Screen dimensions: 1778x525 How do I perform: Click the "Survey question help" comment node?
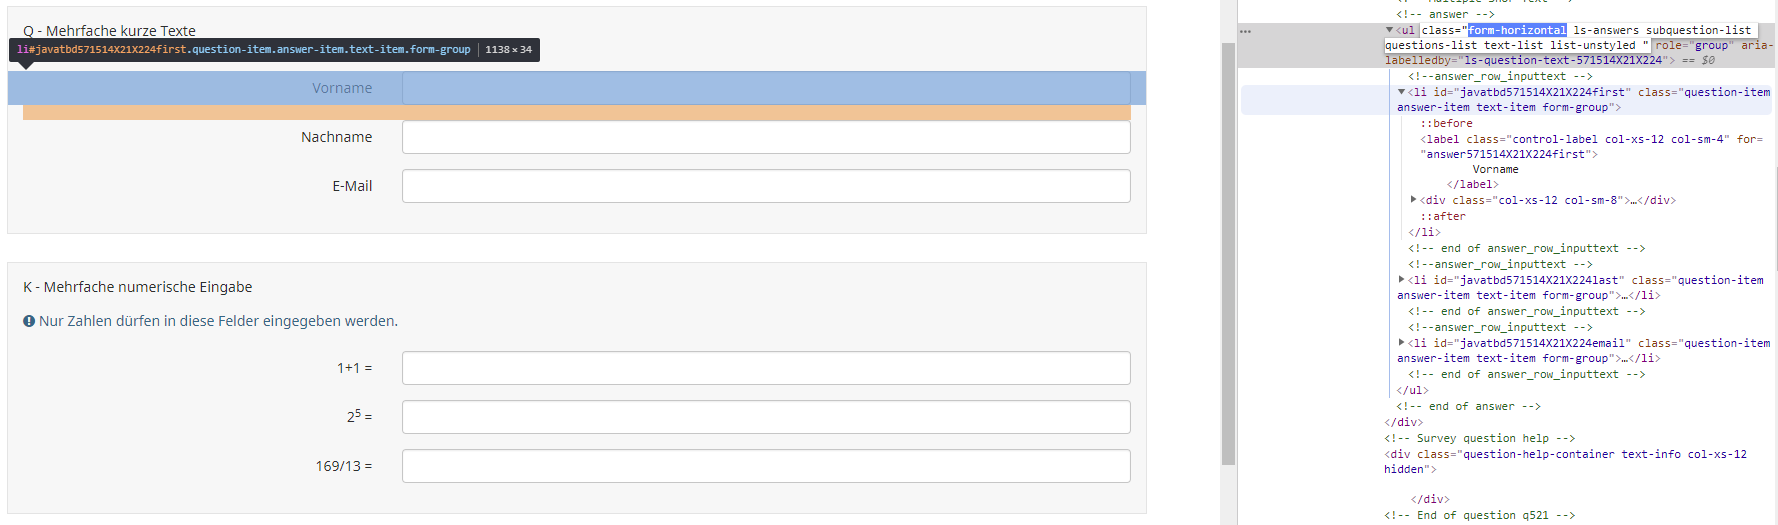click(x=1479, y=438)
